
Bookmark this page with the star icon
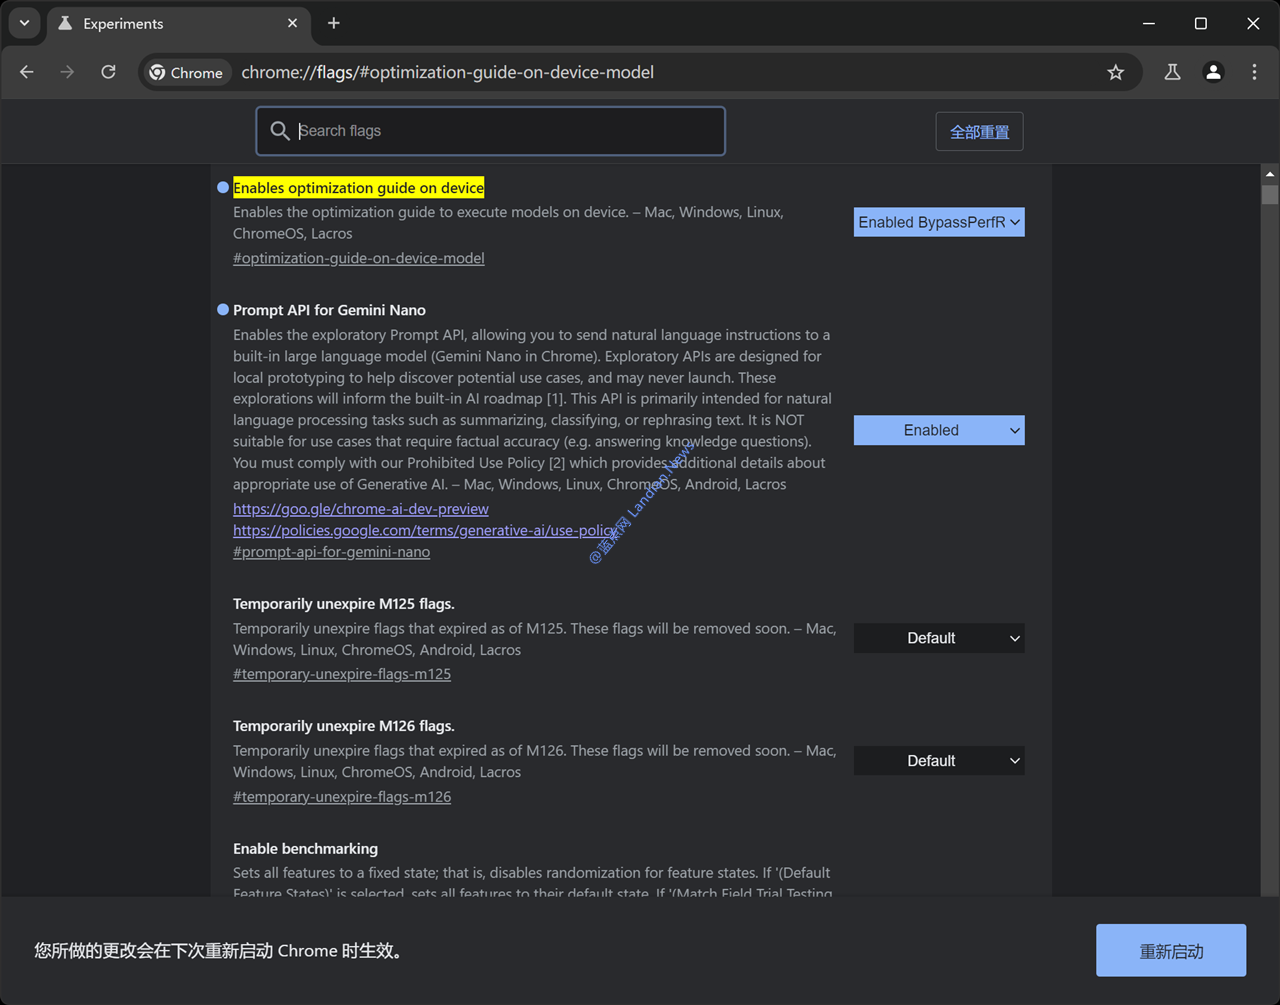[x=1115, y=72]
